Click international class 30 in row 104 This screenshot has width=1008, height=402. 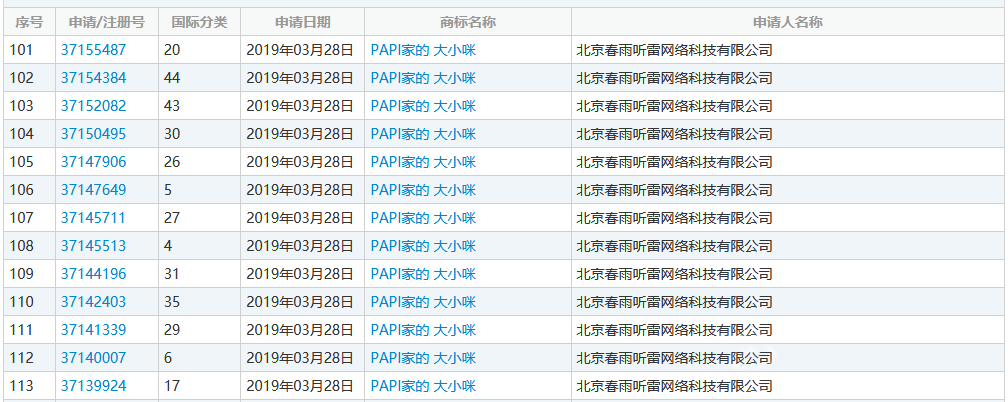pos(172,134)
